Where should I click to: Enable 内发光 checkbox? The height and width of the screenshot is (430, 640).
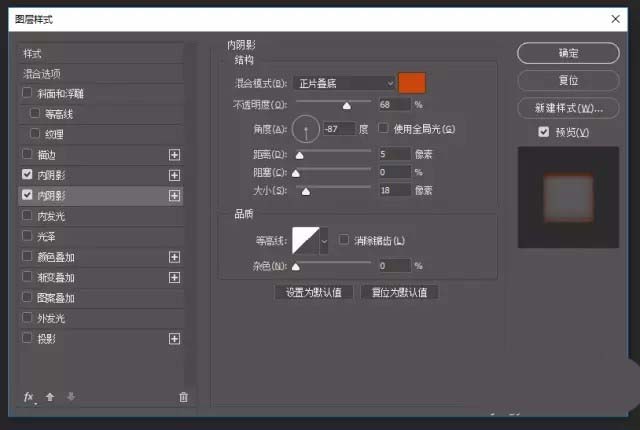[x=27, y=215]
